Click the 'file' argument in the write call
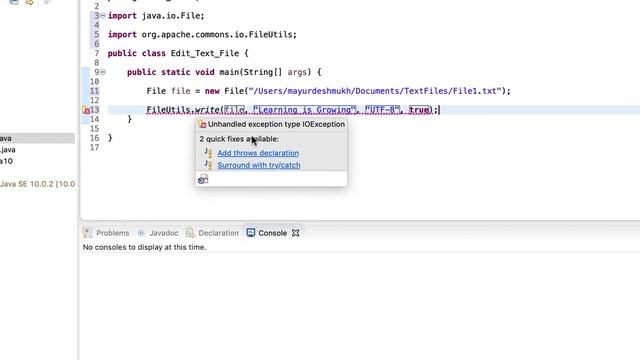This screenshot has width=640, height=360. (234, 110)
